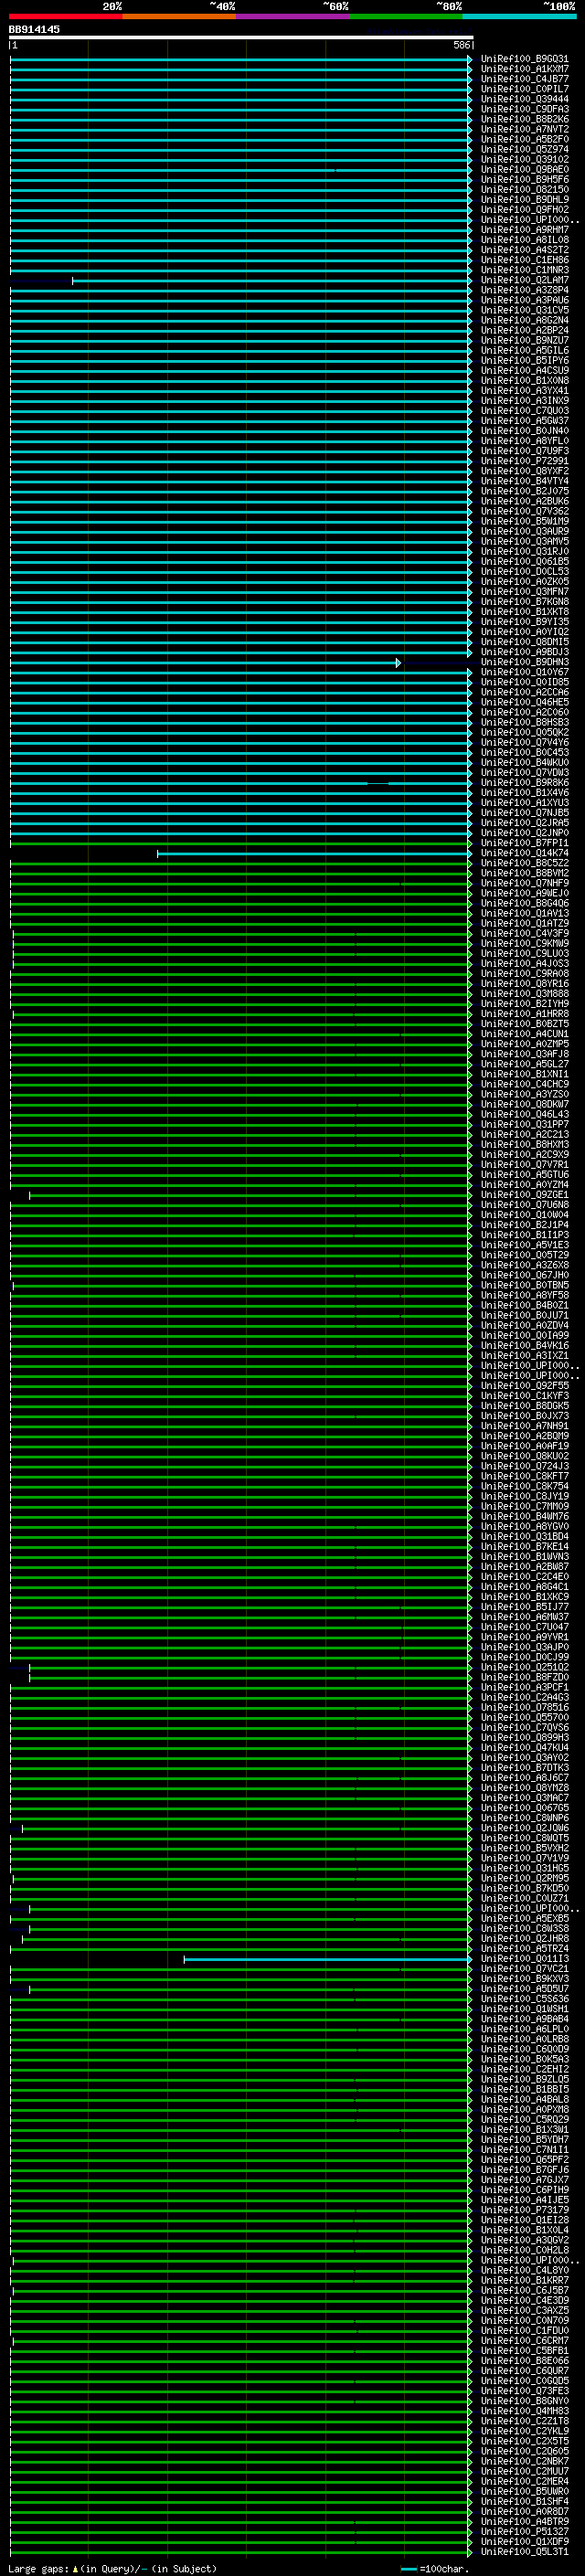Select the UniRef100_C7QU03 label
The image size is (585, 2576).
[x=525, y=411]
